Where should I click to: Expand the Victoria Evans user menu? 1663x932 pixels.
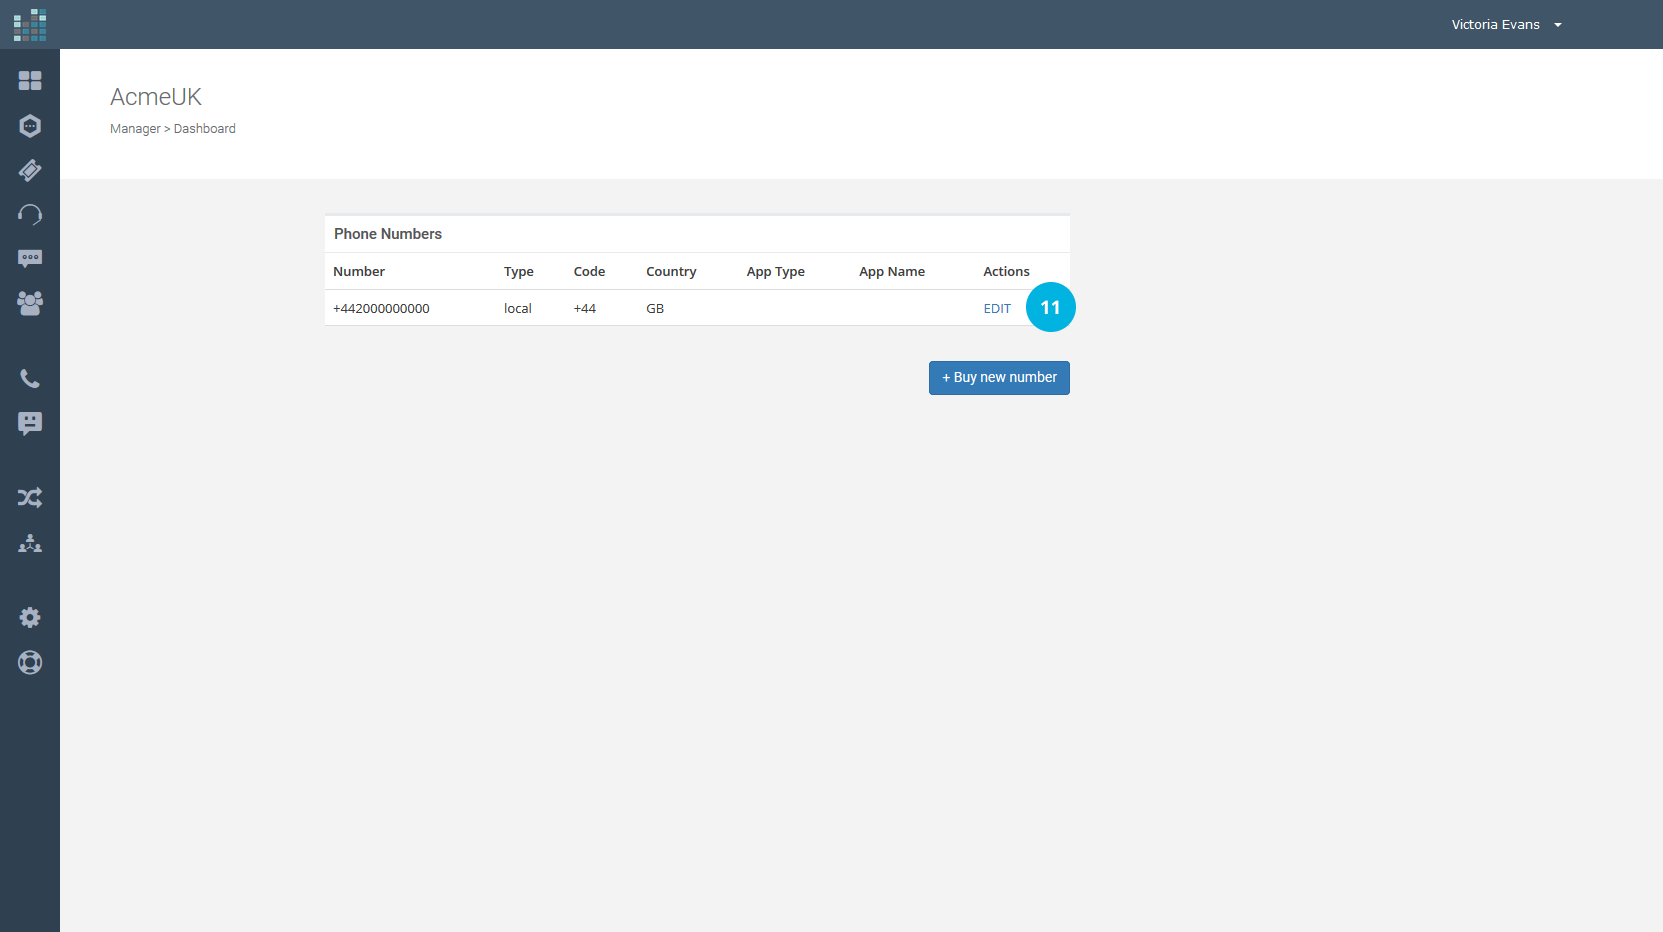tap(1506, 25)
